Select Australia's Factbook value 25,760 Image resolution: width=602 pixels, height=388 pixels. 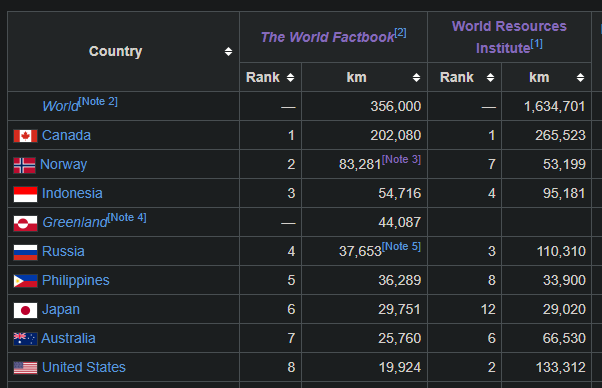(x=400, y=338)
